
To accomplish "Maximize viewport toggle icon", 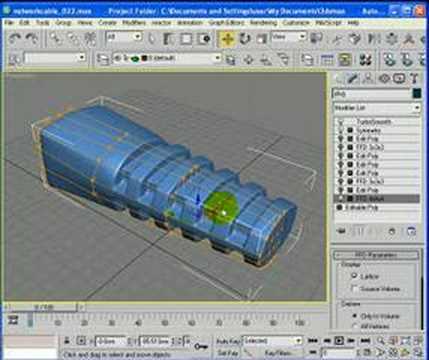I will coord(418,352).
